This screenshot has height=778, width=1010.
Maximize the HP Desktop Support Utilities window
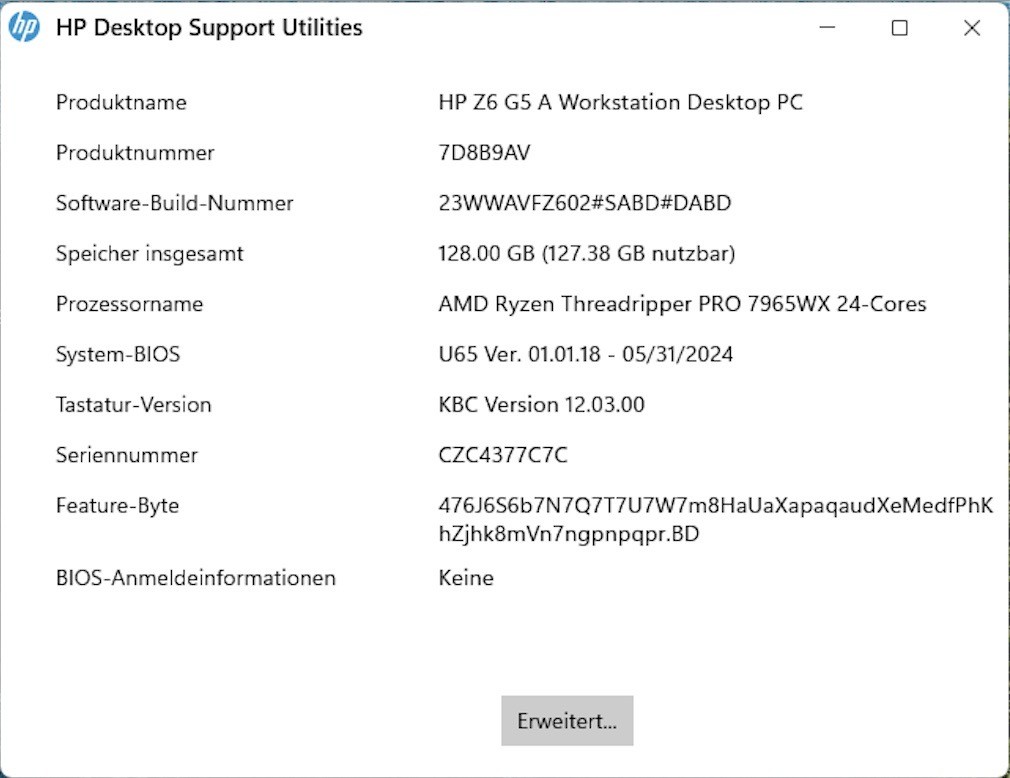900,28
